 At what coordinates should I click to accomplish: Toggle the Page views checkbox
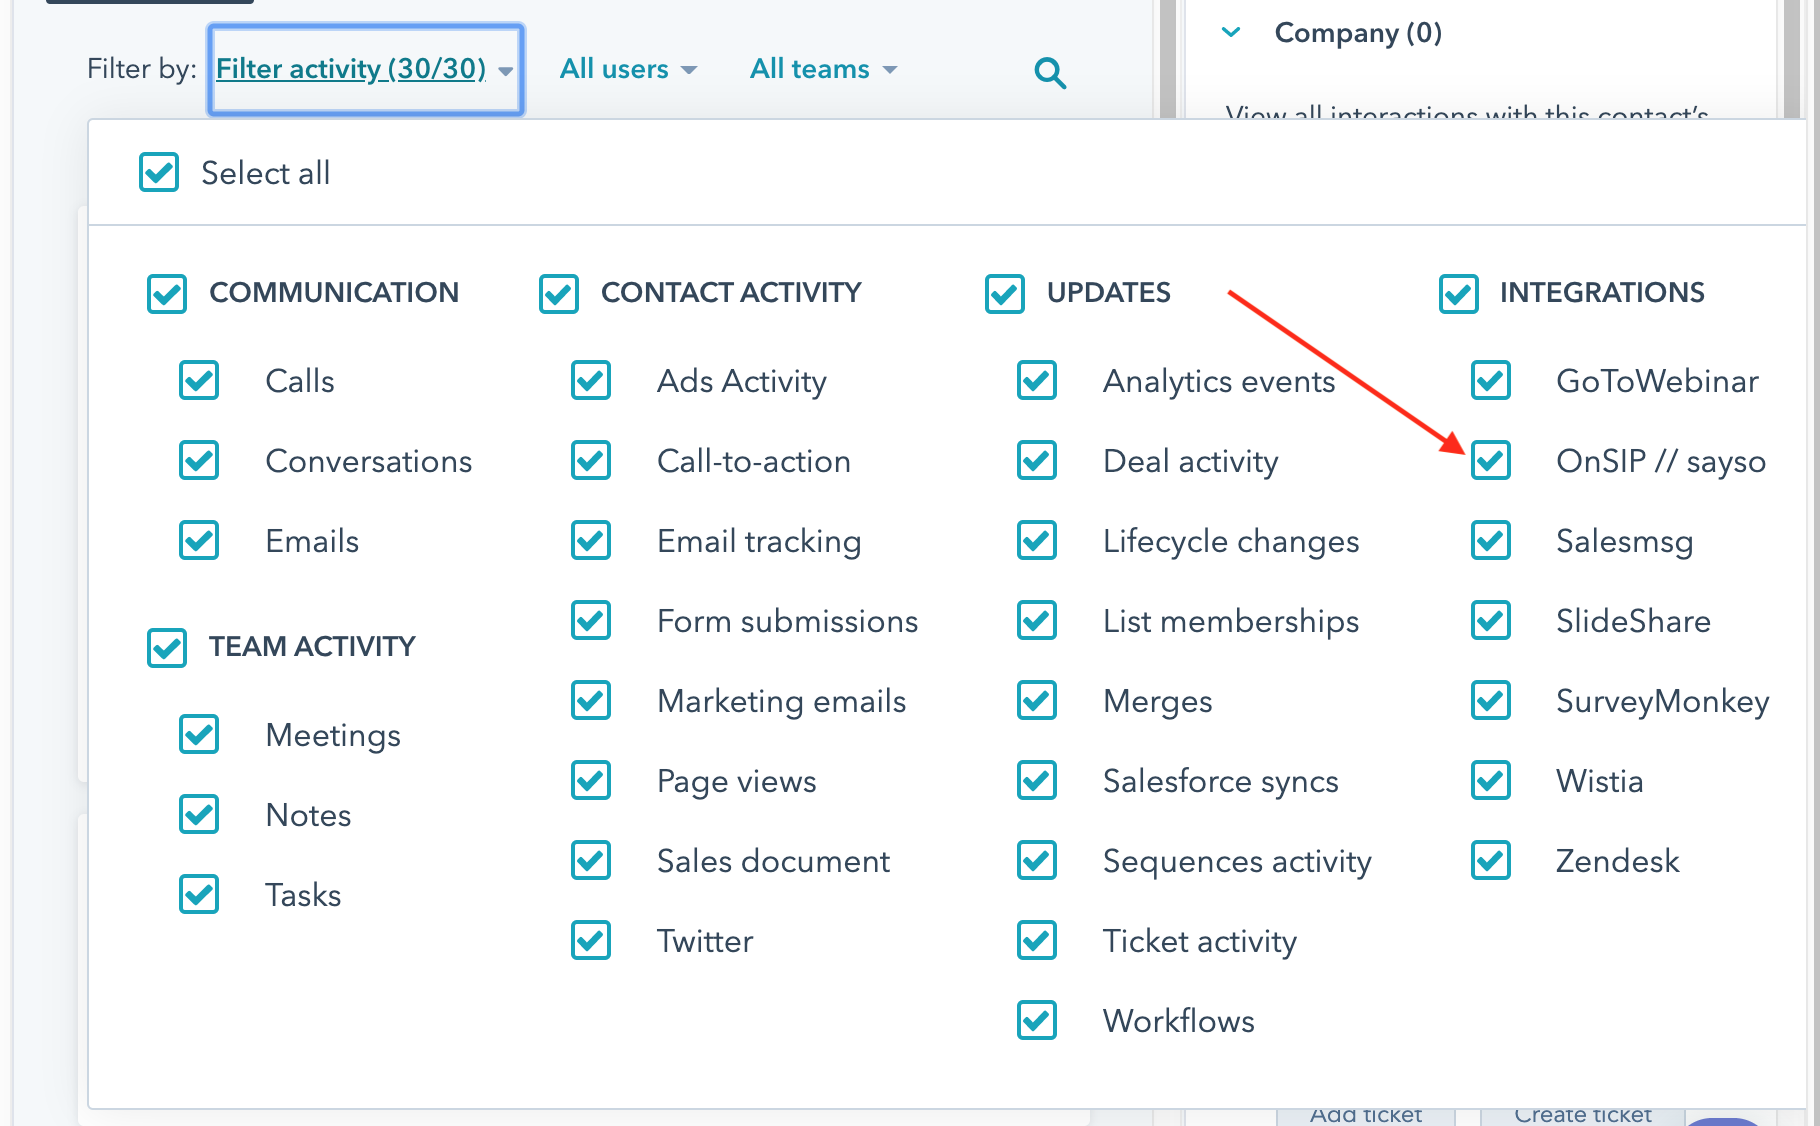(591, 780)
